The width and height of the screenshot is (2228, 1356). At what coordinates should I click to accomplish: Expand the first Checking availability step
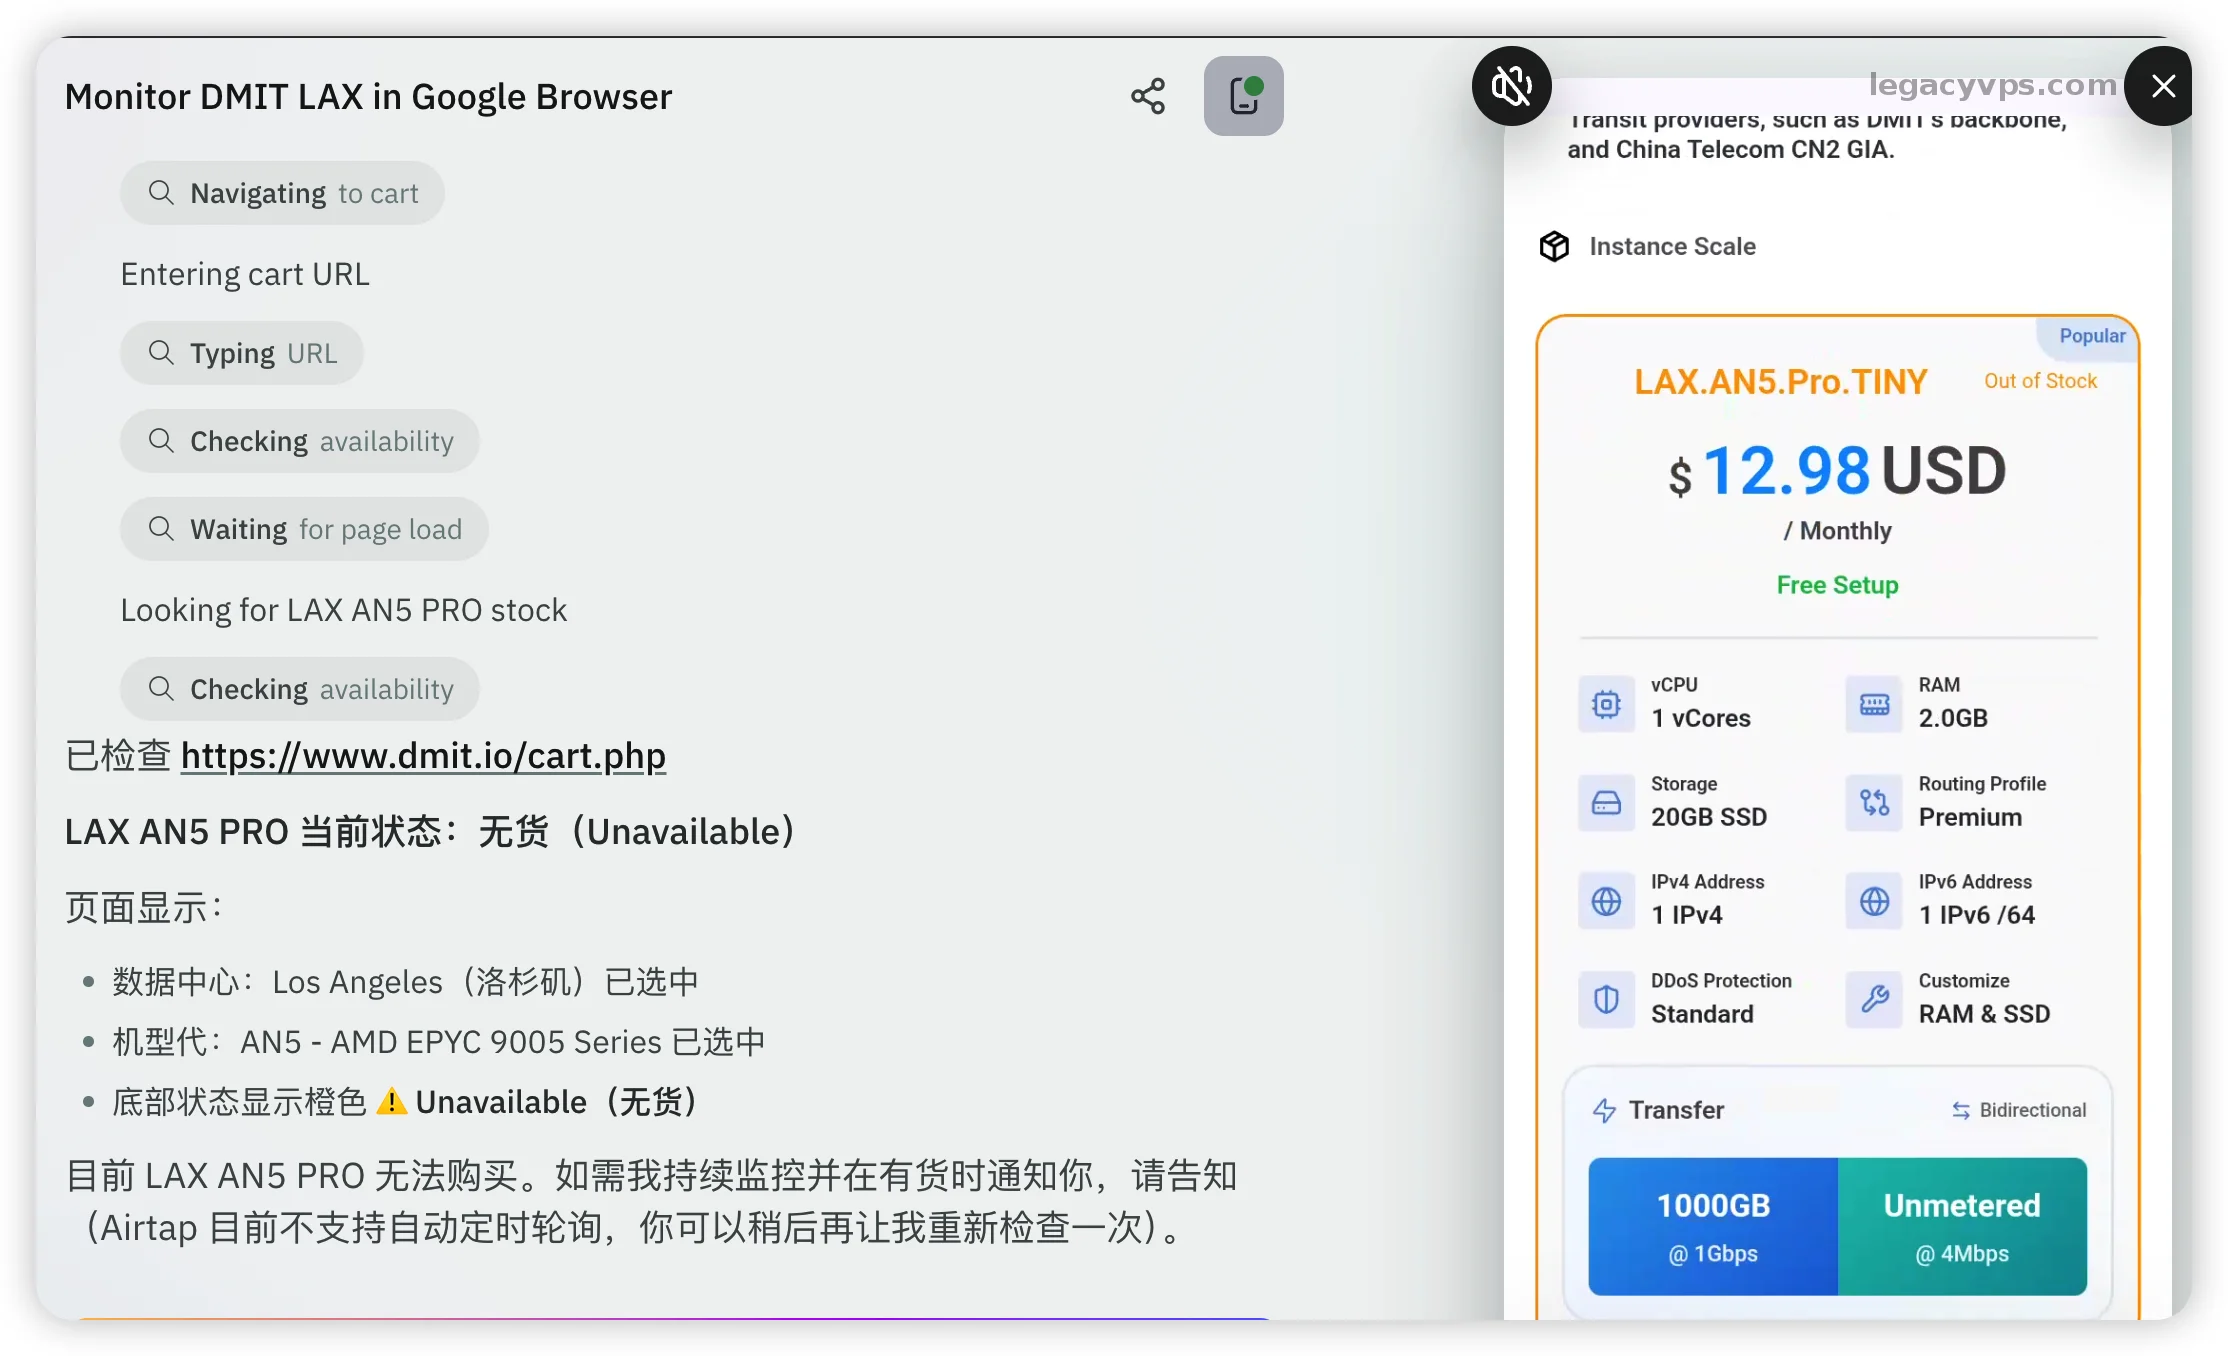click(x=300, y=441)
